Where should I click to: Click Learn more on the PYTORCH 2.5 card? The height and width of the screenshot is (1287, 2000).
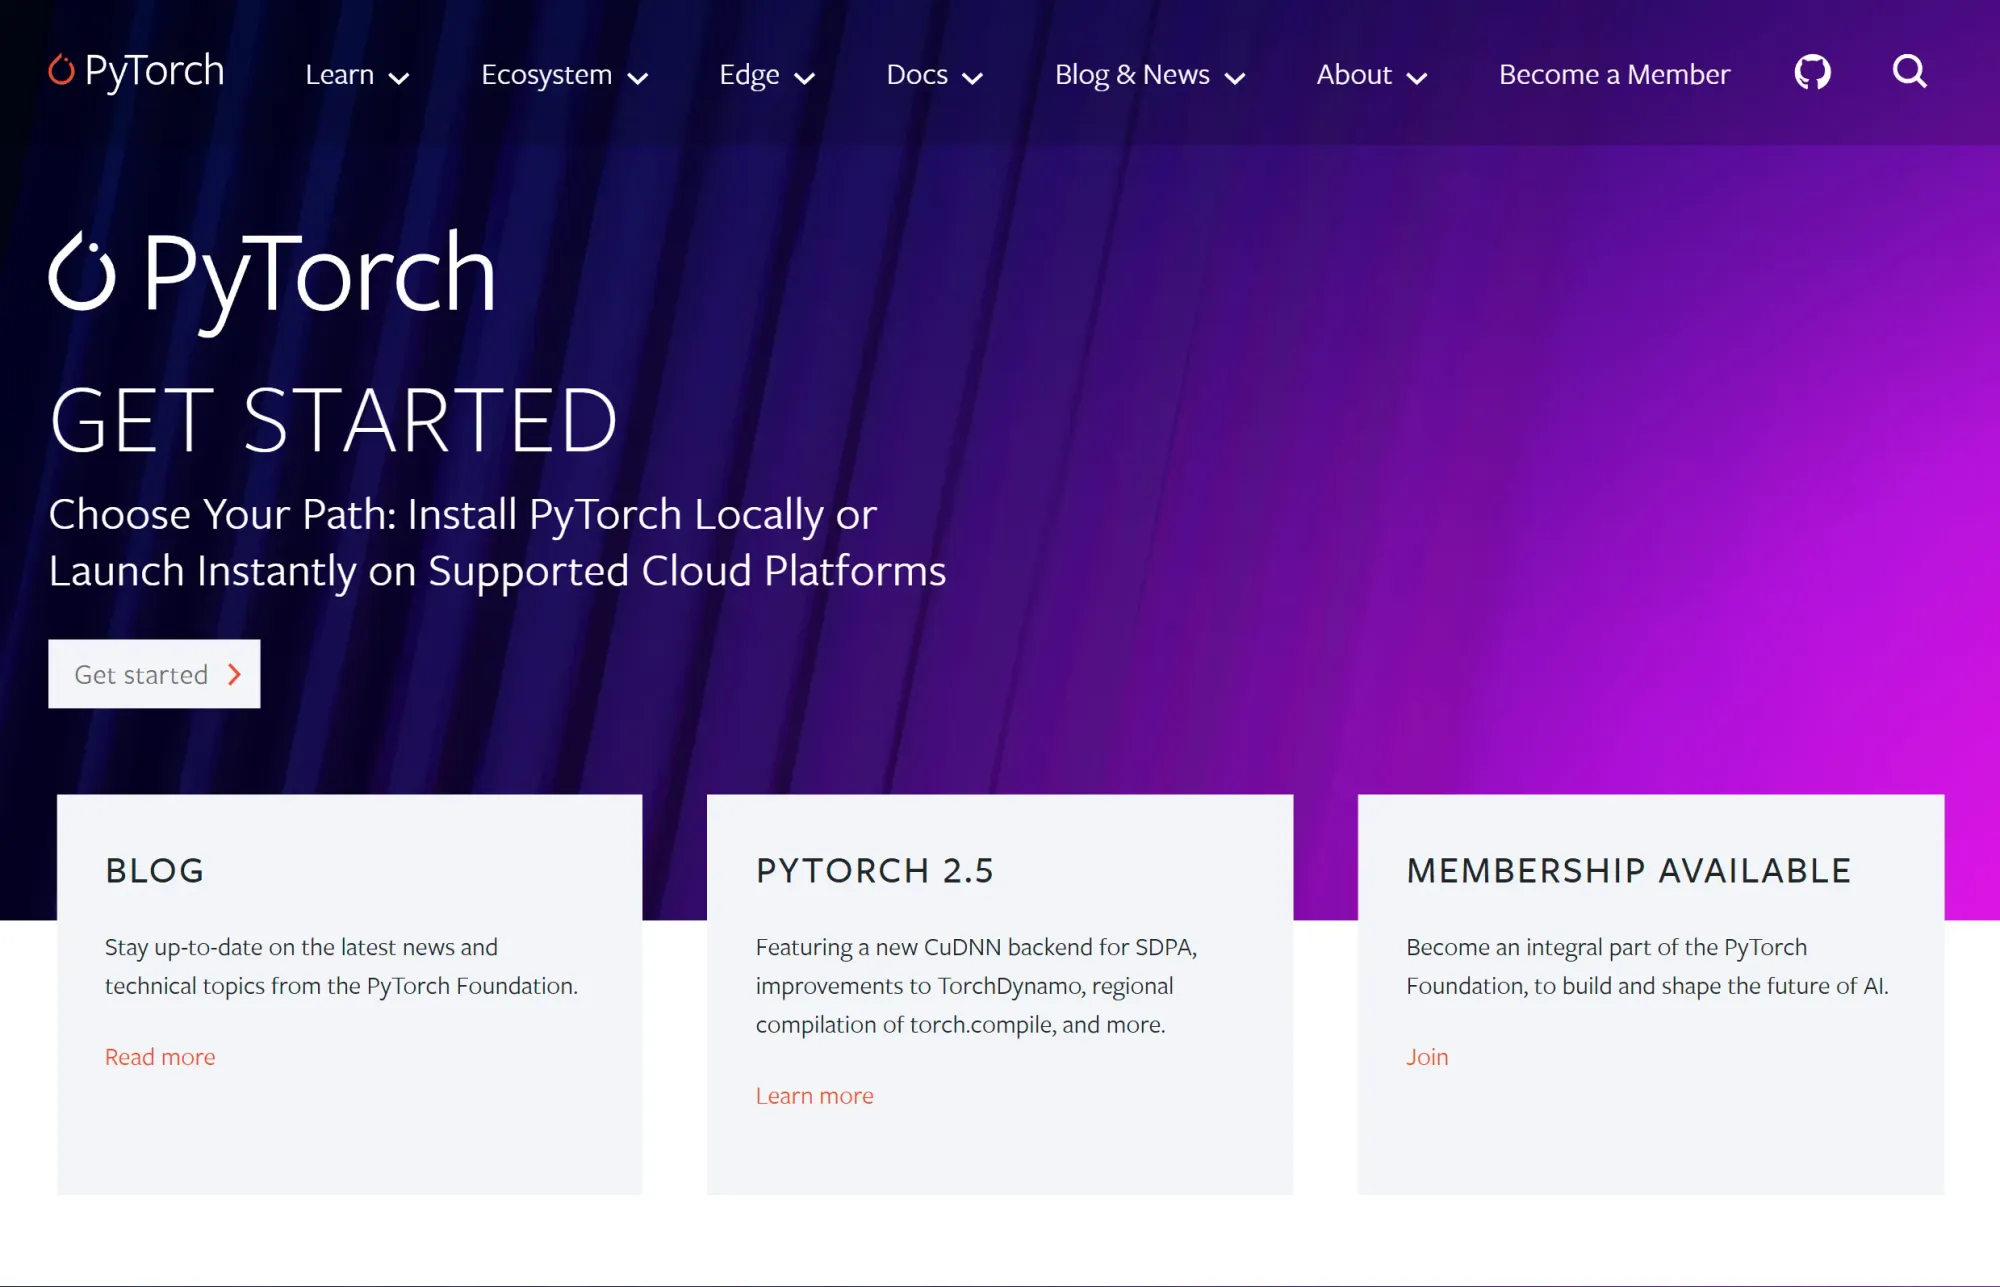click(815, 1095)
